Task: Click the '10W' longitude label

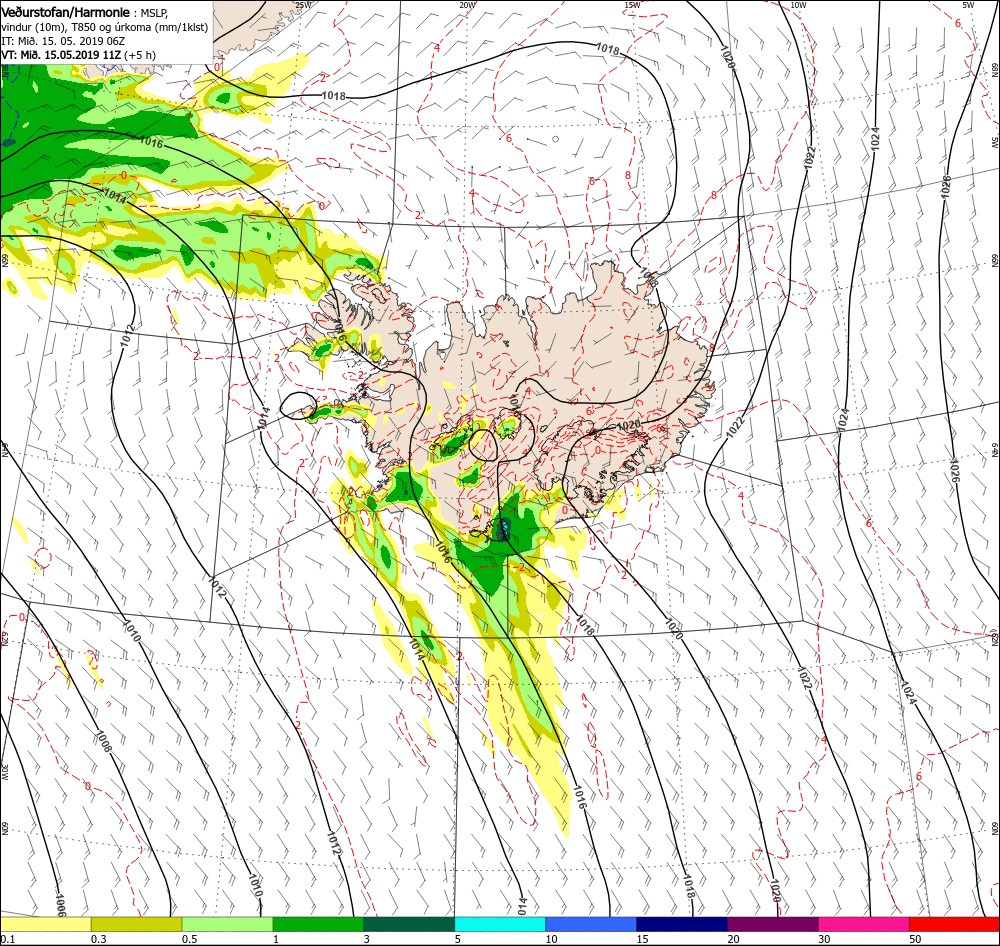Action: (798, 5)
